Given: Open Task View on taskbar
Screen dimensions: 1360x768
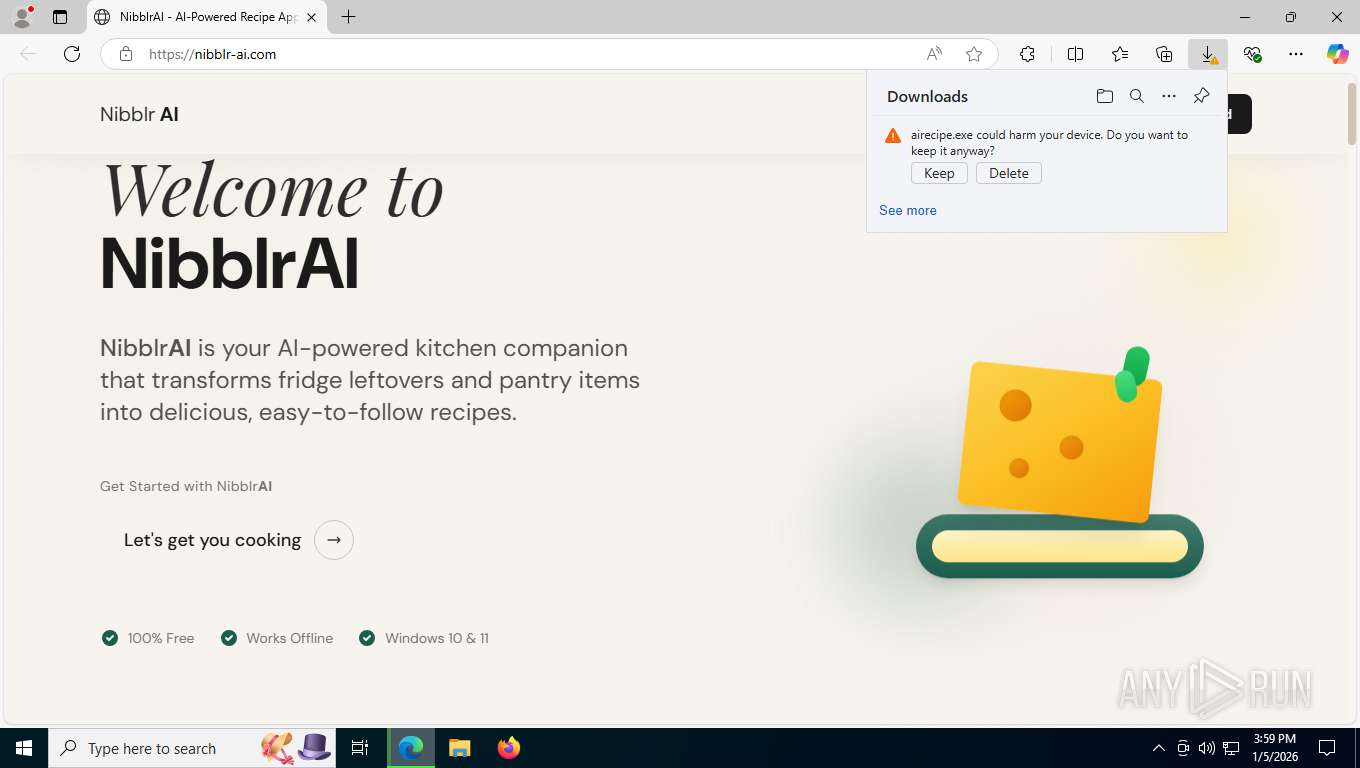Looking at the screenshot, I should click(x=360, y=748).
